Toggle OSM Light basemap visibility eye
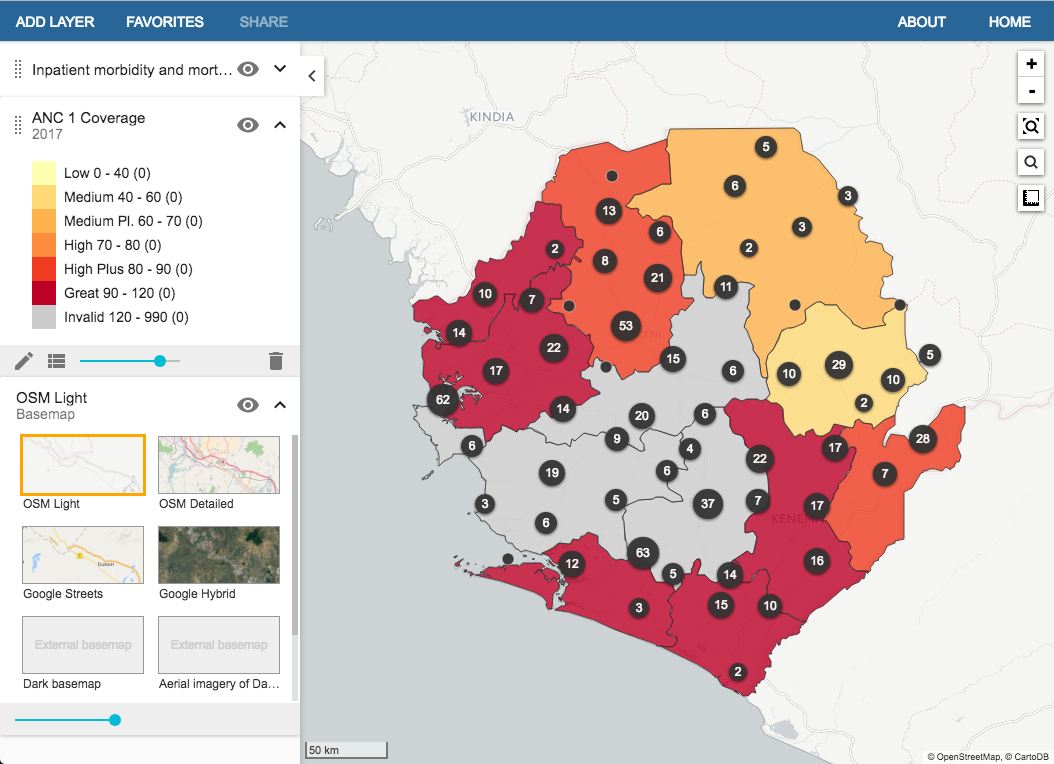This screenshot has width=1054, height=764. pyautogui.click(x=248, y=405)
